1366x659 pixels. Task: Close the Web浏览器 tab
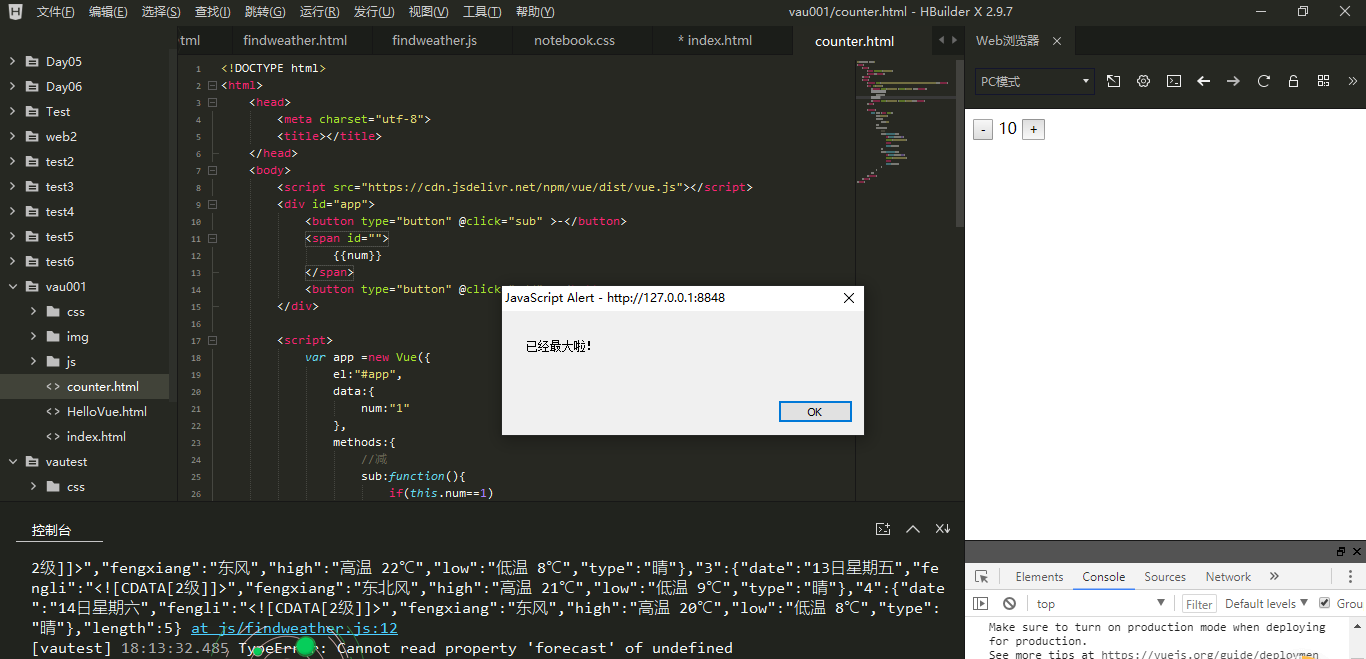click(1057, 41)
